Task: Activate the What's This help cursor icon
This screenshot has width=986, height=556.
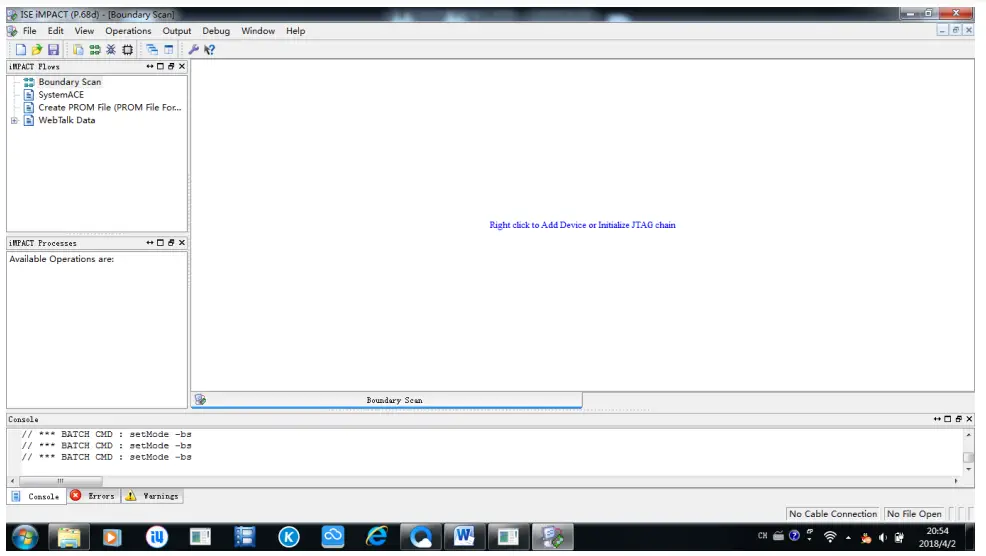Action: pyautogui.click(x=209, y=50)
